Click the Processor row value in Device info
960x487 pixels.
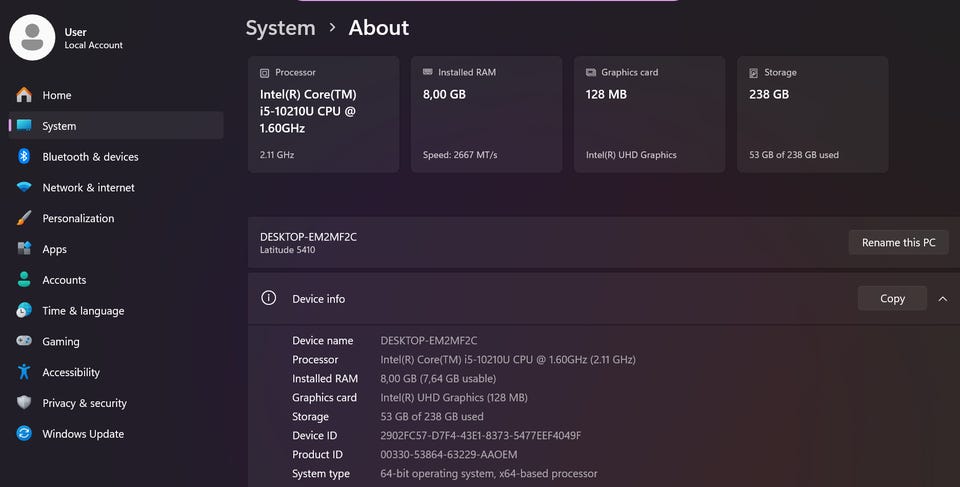point(508,360)
